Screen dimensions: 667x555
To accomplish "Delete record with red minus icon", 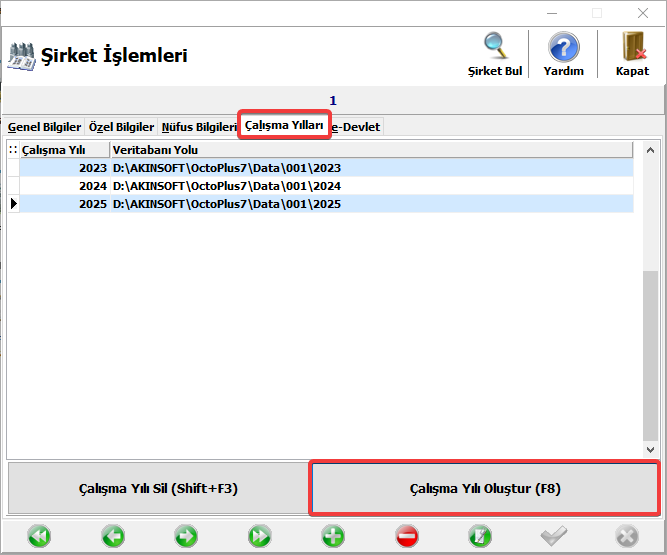I will click(x=406, y=536).
